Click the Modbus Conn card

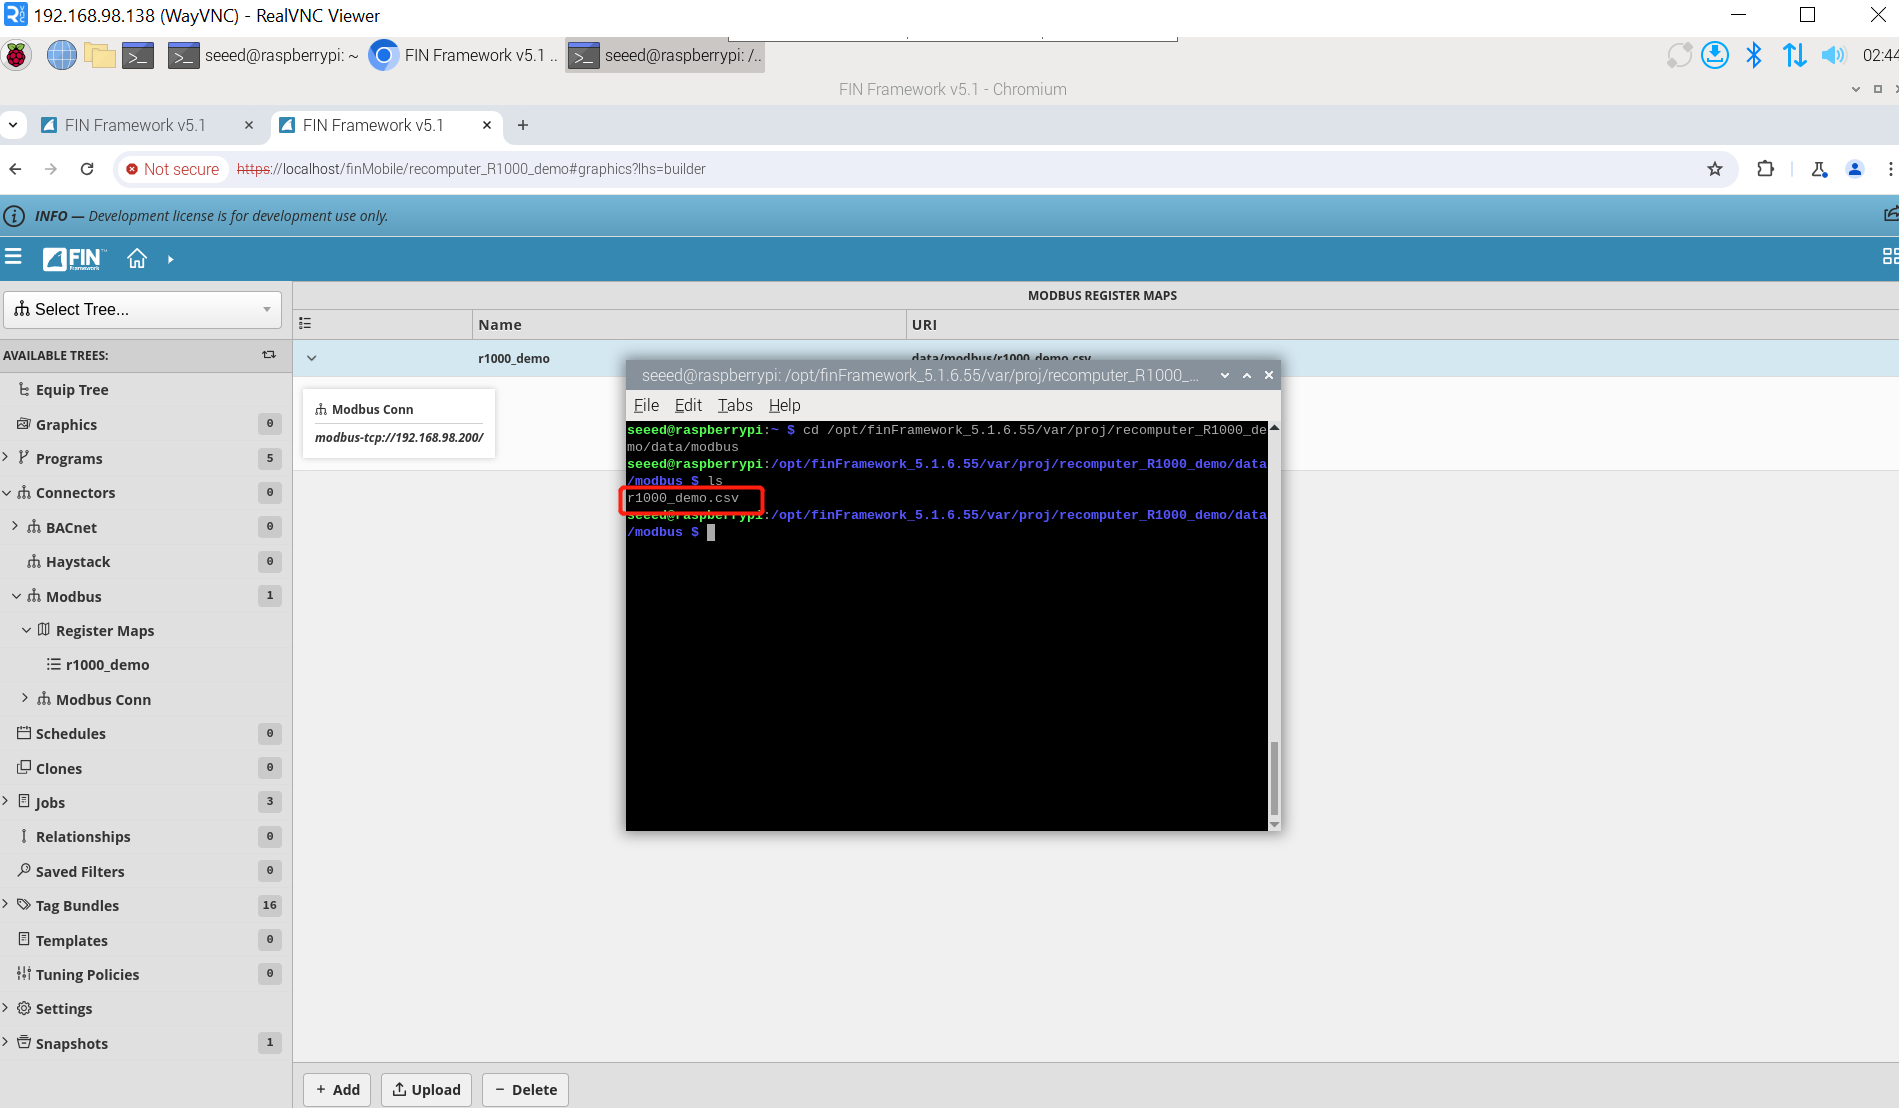(x=399, y=423)
